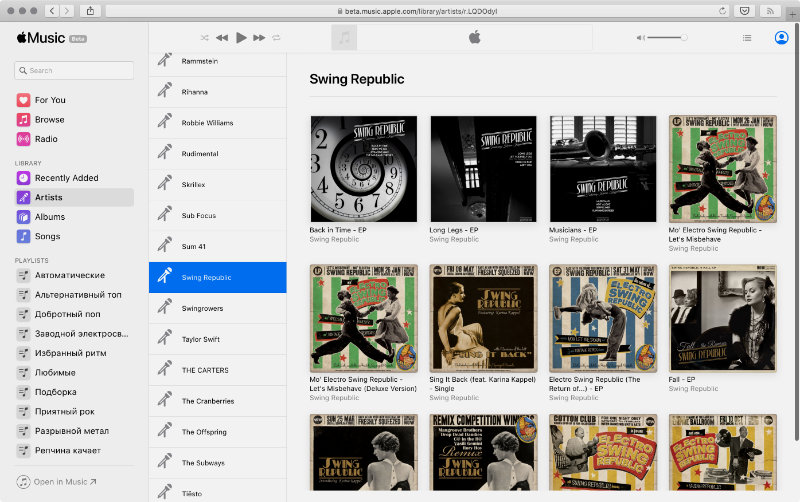Open the Fall - EP cover

722,318
